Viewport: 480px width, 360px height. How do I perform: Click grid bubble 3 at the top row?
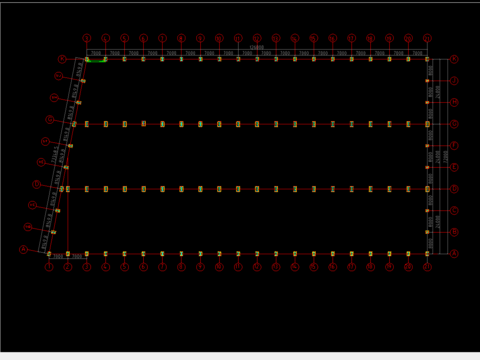point(87,38)
